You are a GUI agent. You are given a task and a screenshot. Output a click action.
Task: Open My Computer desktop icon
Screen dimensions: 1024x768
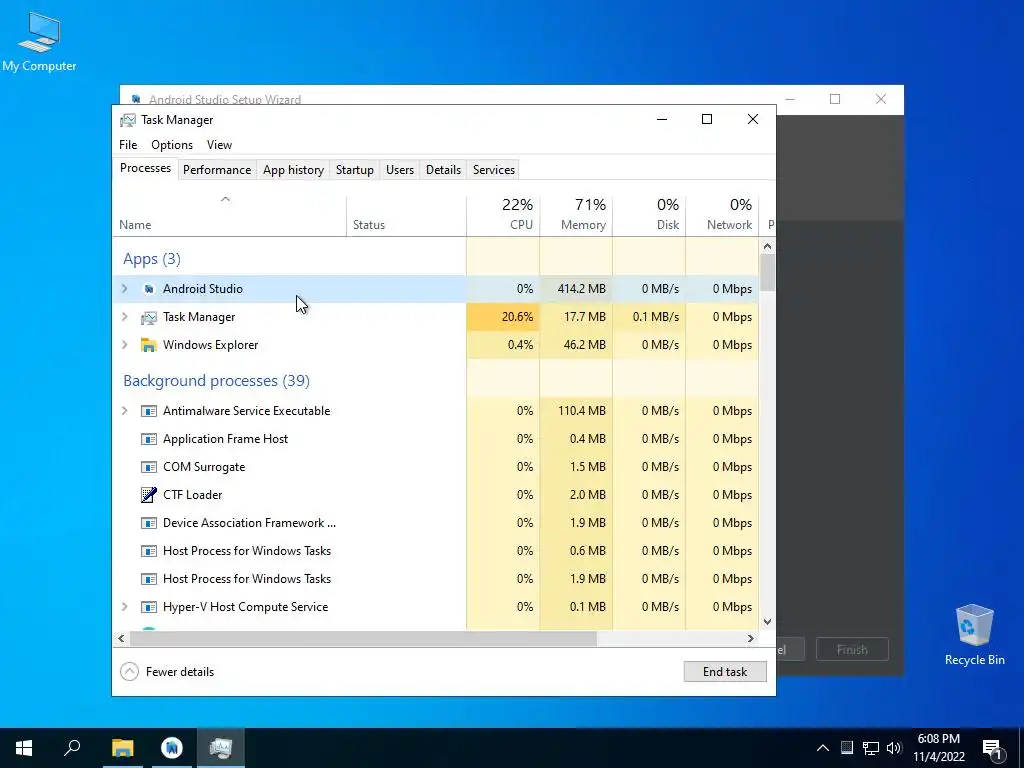point(39,42)
